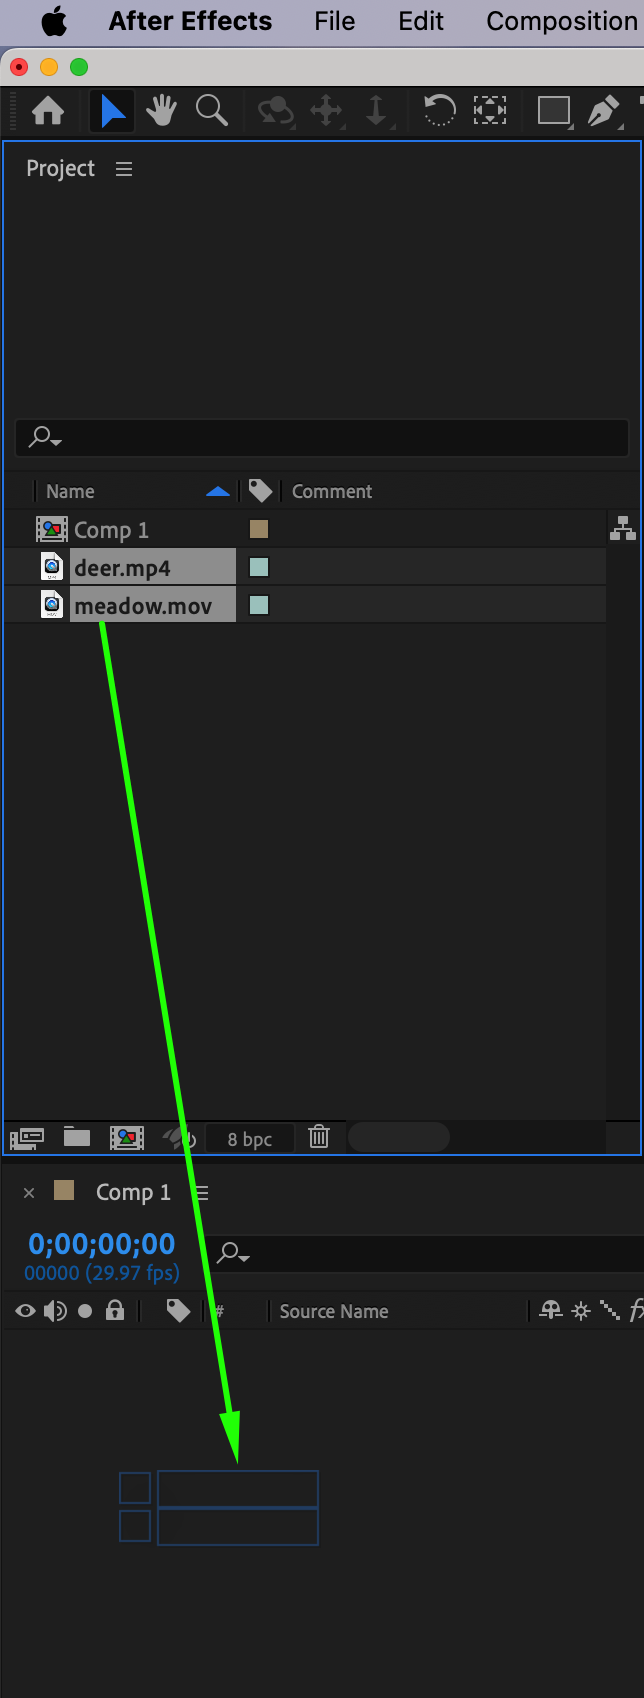
Task: Click the trash delete icon in Project panel
Action: coord(319,1137)
